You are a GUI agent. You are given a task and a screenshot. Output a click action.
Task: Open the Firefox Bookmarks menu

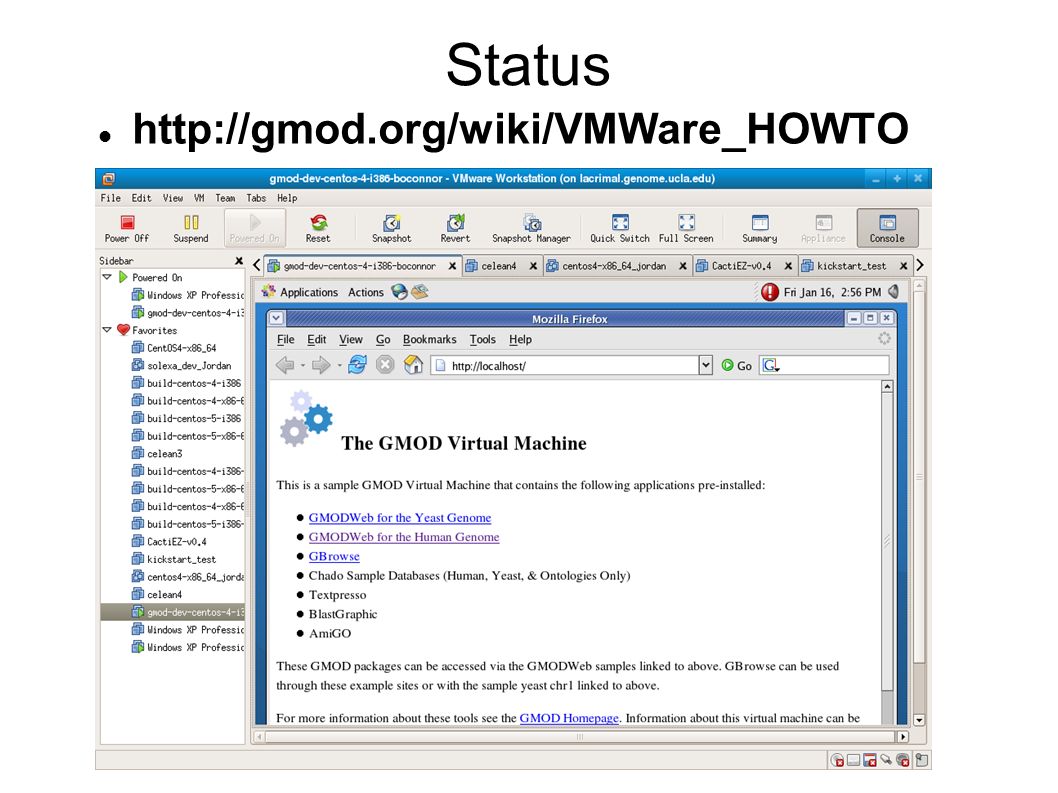(x=429, y=339)
